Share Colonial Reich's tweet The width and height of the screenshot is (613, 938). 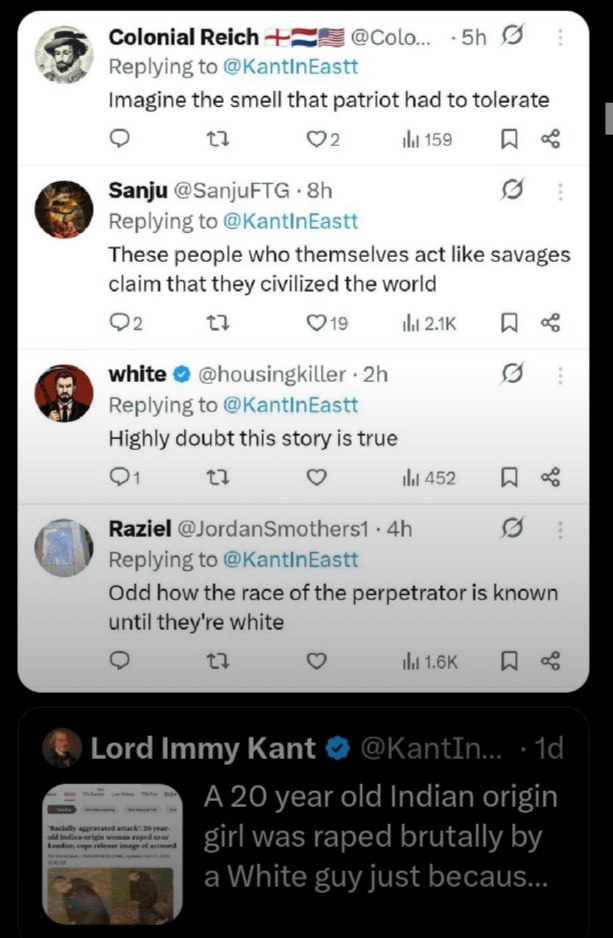point(550,139)
